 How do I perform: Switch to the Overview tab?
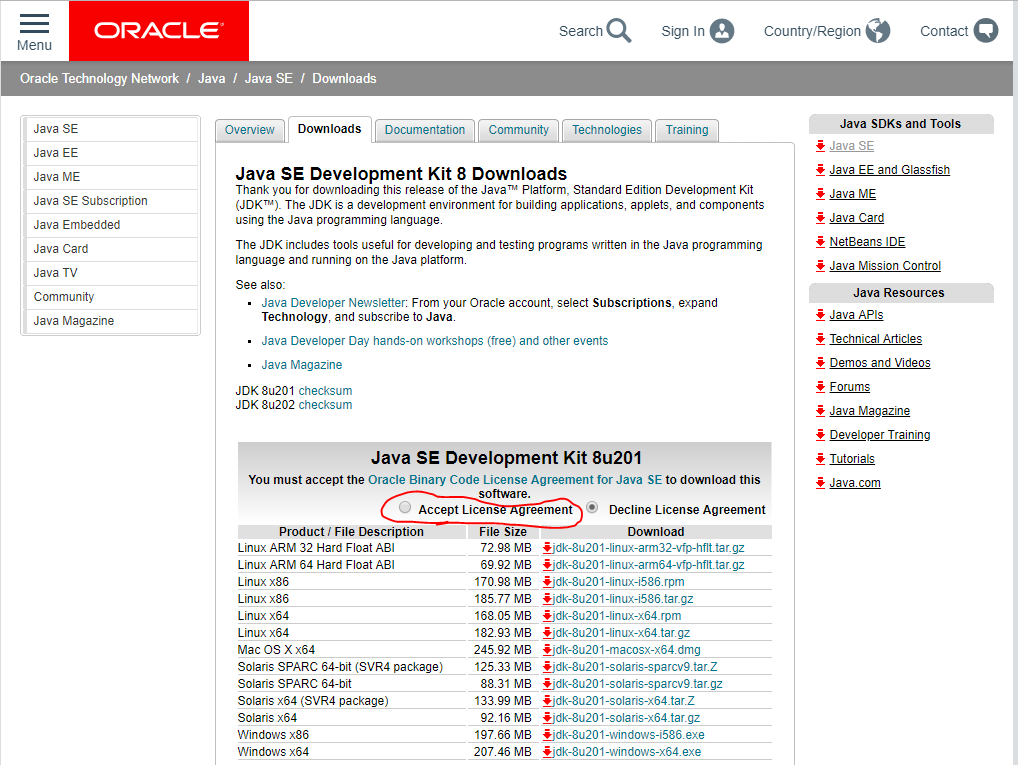[249, 130]
